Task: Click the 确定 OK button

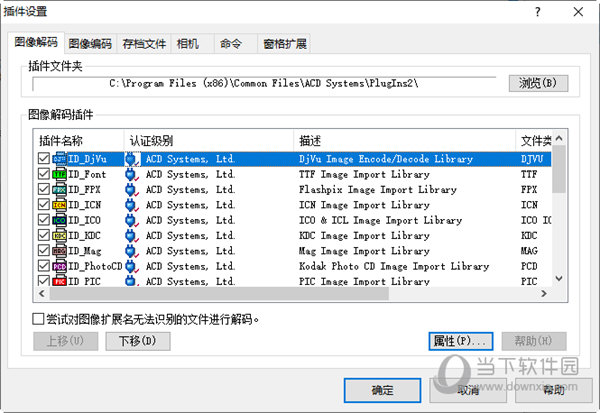Action: pos(382,390)
